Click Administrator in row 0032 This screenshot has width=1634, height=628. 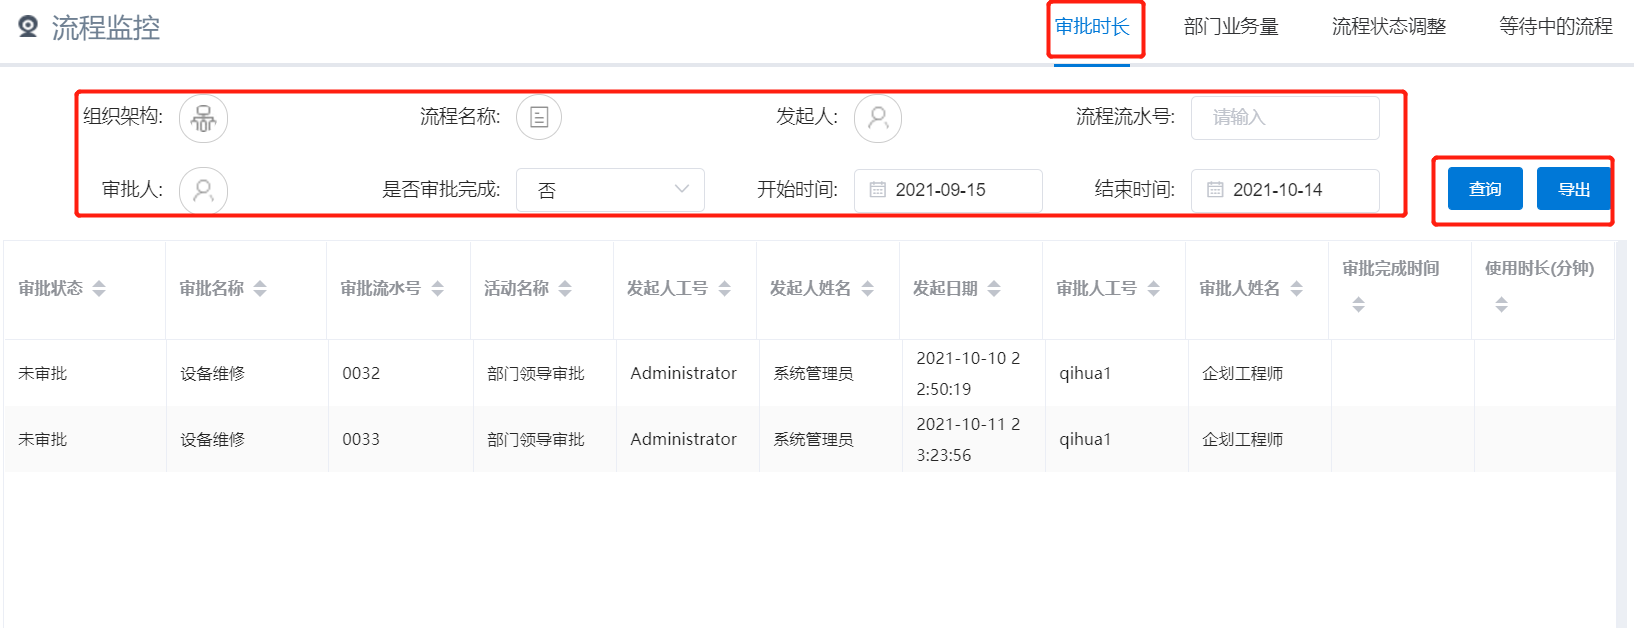click(683, 373)
